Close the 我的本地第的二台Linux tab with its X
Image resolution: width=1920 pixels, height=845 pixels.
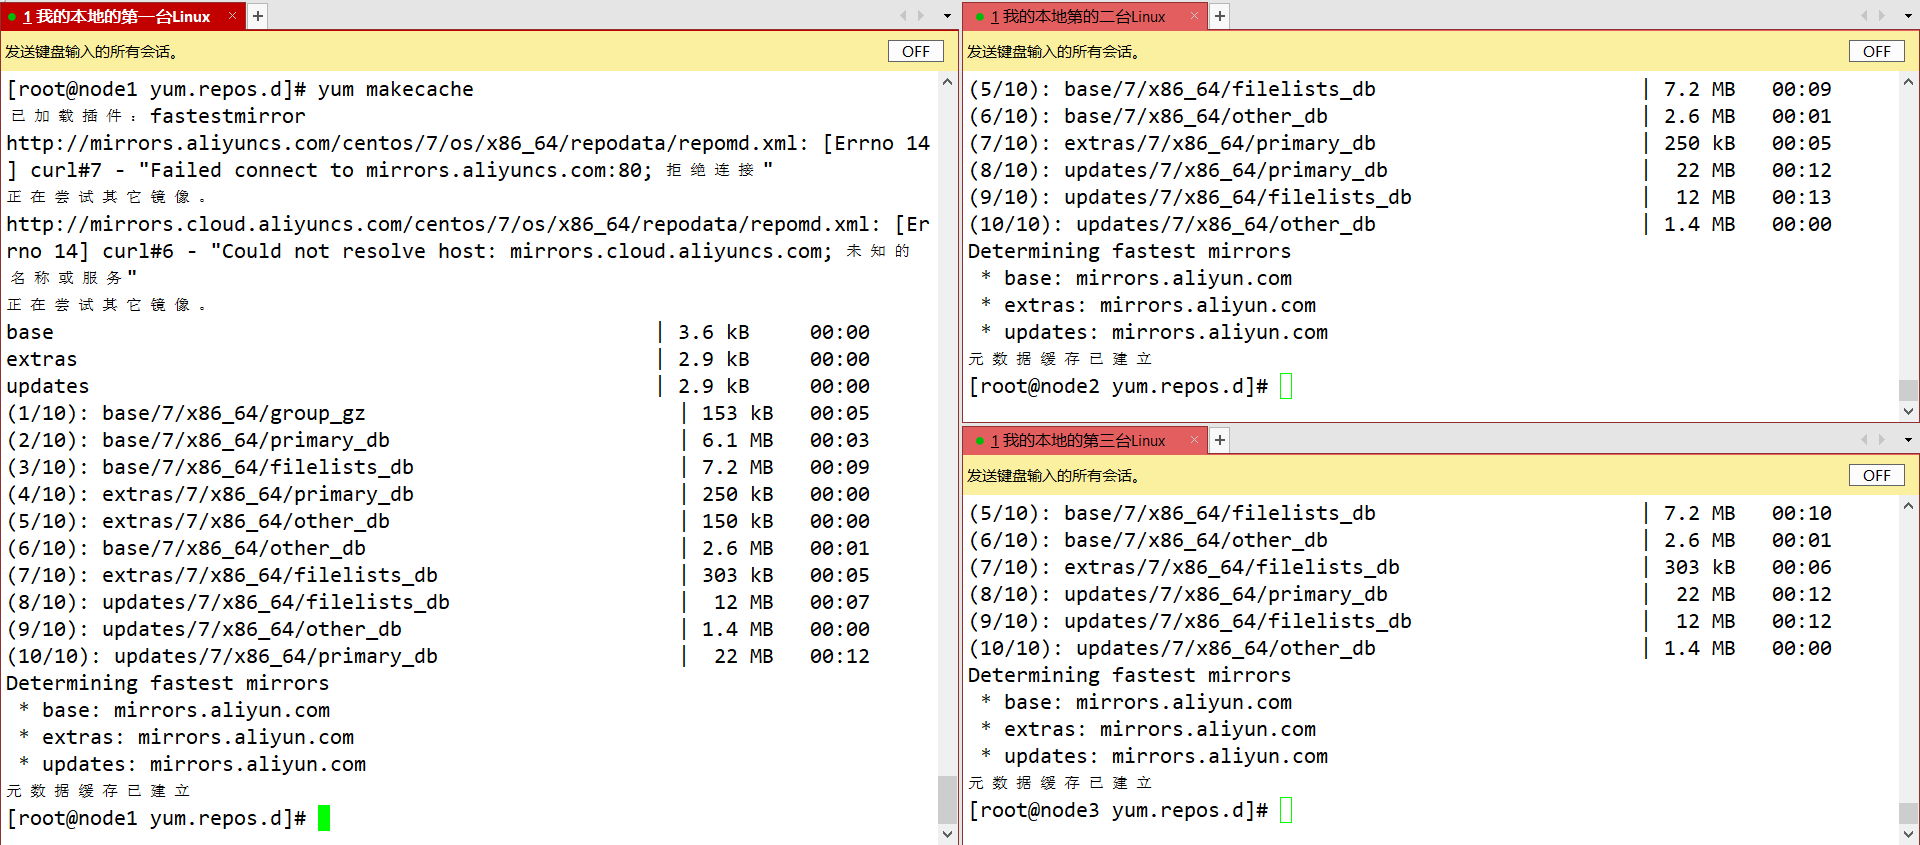tap(1194, 16)
